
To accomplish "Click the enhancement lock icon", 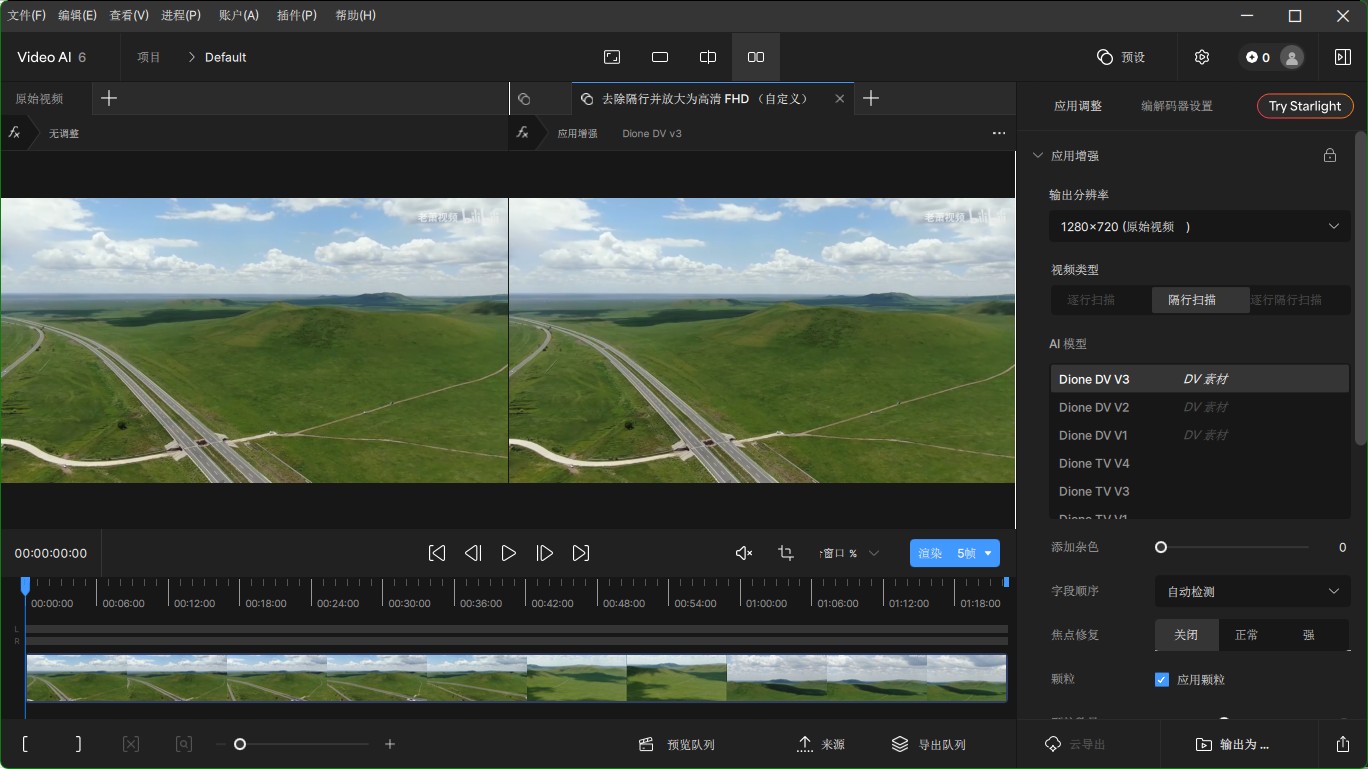I will 1330,155.
